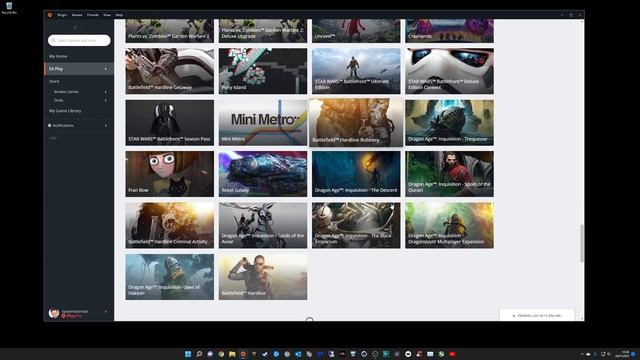Open Dragonslayer Multiplayer Expansion tile

click(449, 225)
